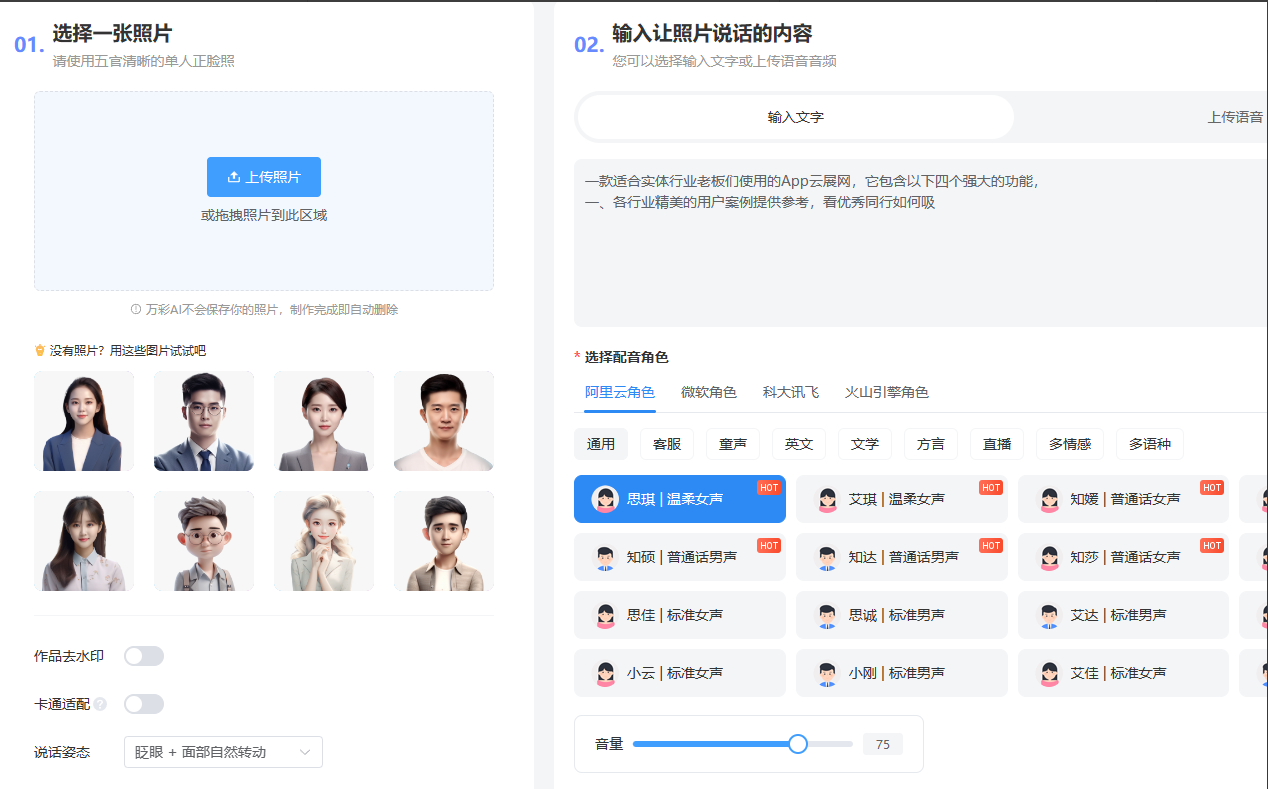Toggle the 卡通适配 switch on
The width and height of the screenshot is (1268, 789).
tap(144, 704)
